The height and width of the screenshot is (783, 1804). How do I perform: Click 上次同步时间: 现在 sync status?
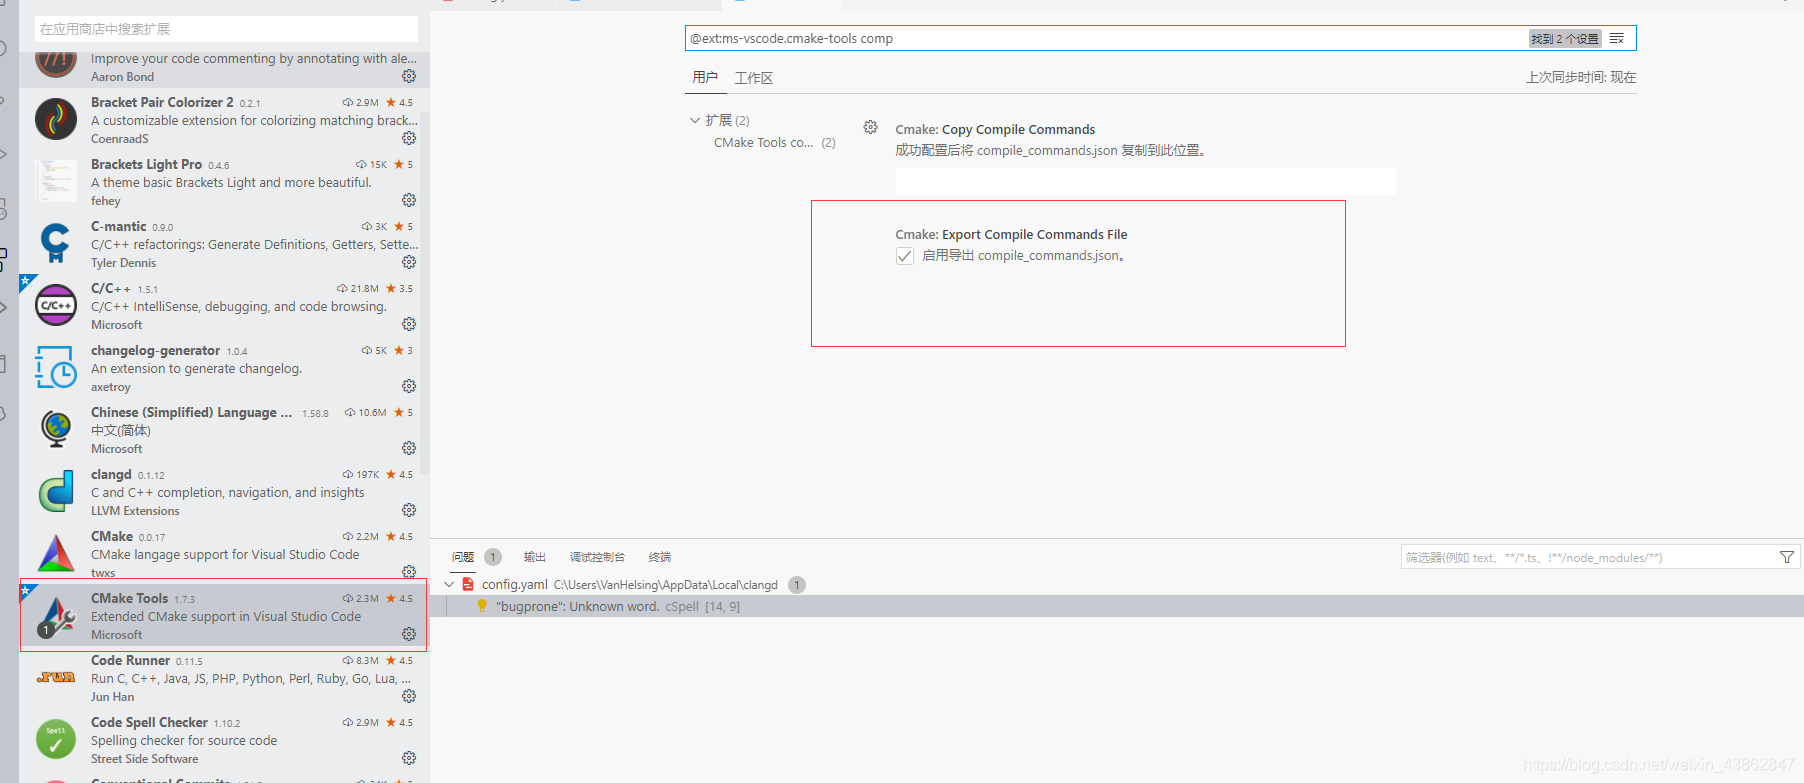[x=1581, y=77]
